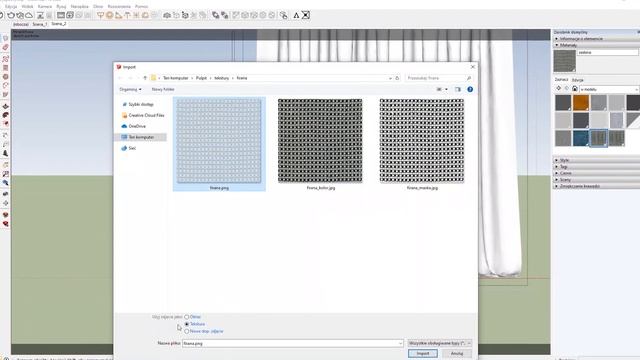This screenshot has width=640, height=360.
Task: Open the Widok menu
Action: [27, 7]
